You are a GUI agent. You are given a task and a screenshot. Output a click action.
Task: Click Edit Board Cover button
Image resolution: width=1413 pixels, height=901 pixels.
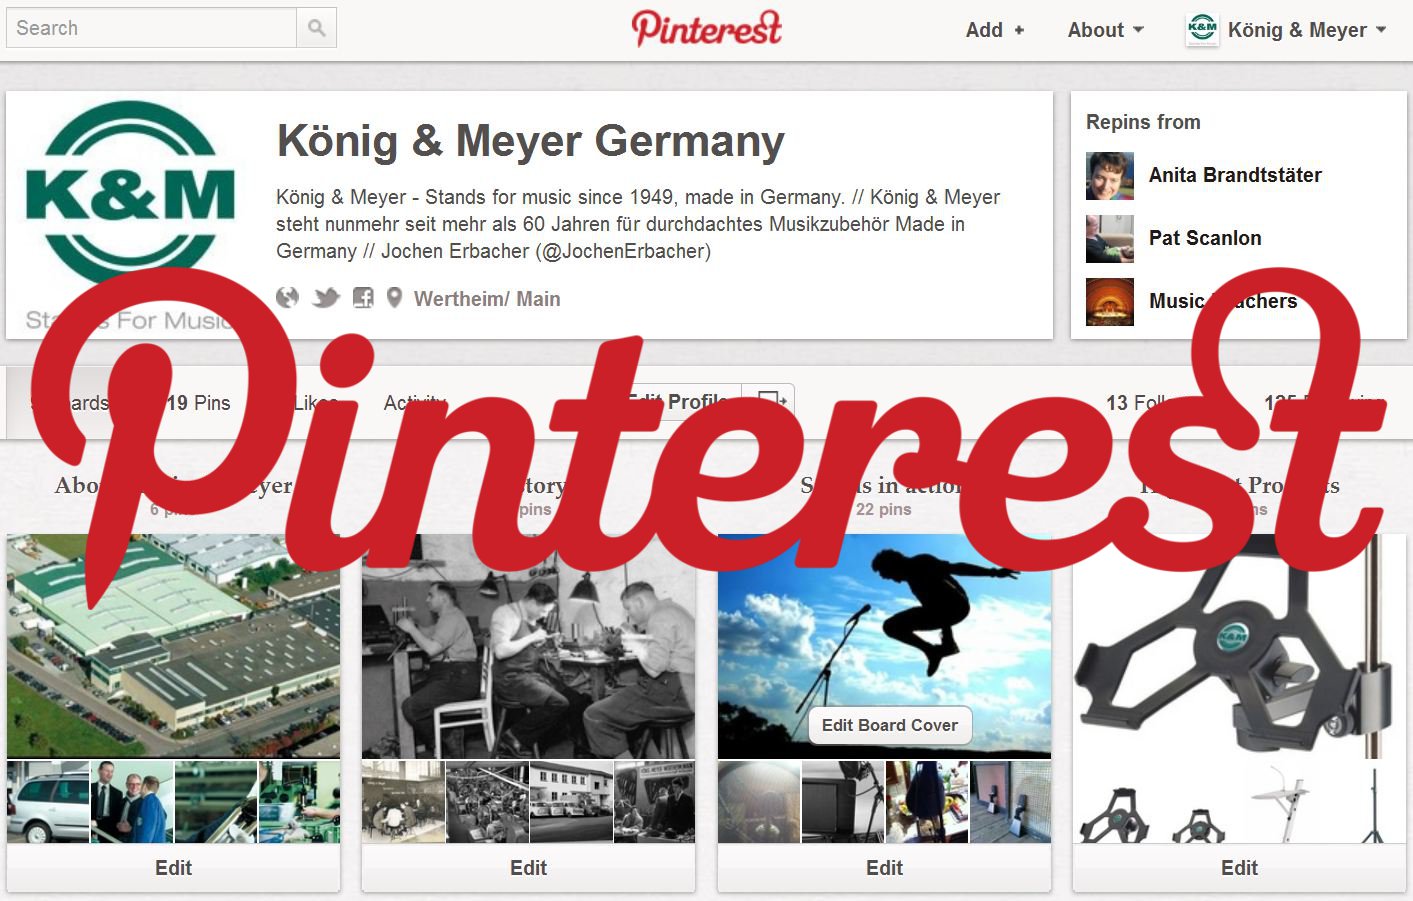coord(890,726)
